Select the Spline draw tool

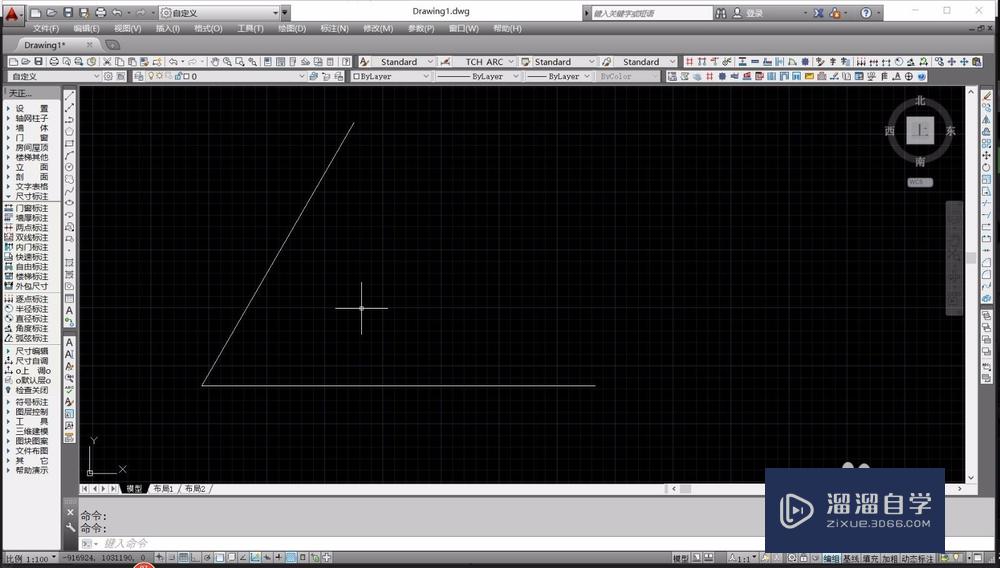[x=70, y=191]
